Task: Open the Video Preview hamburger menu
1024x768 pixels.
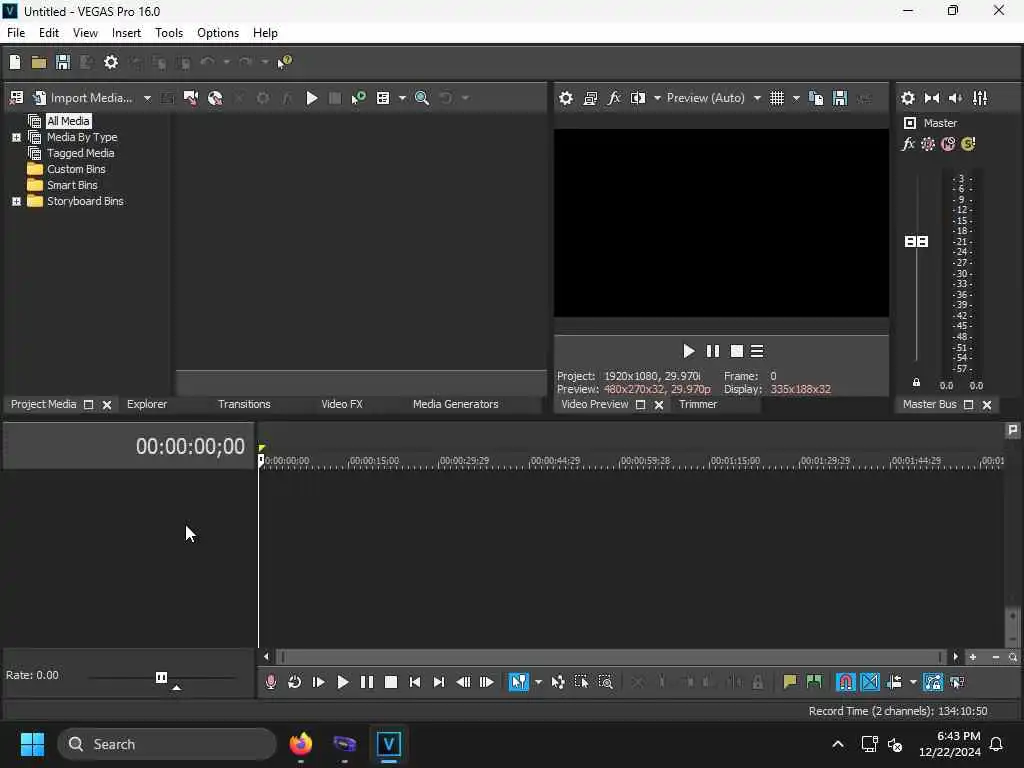Action: tap(757, 351)
